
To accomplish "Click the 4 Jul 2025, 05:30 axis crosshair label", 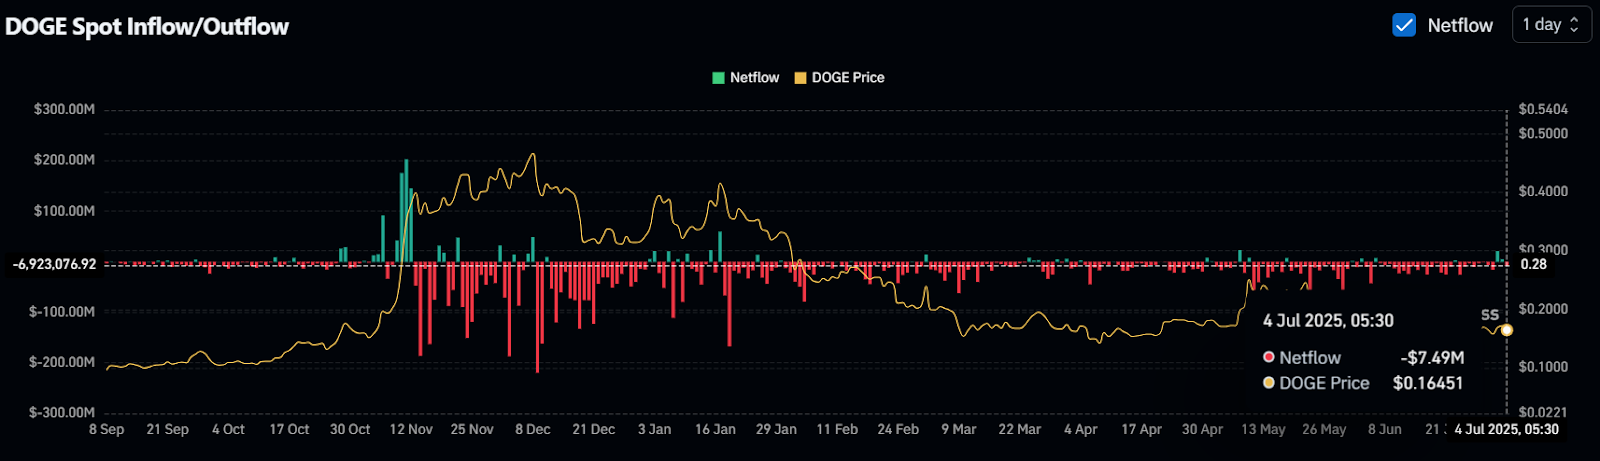I will click(x=1507, y=429).
